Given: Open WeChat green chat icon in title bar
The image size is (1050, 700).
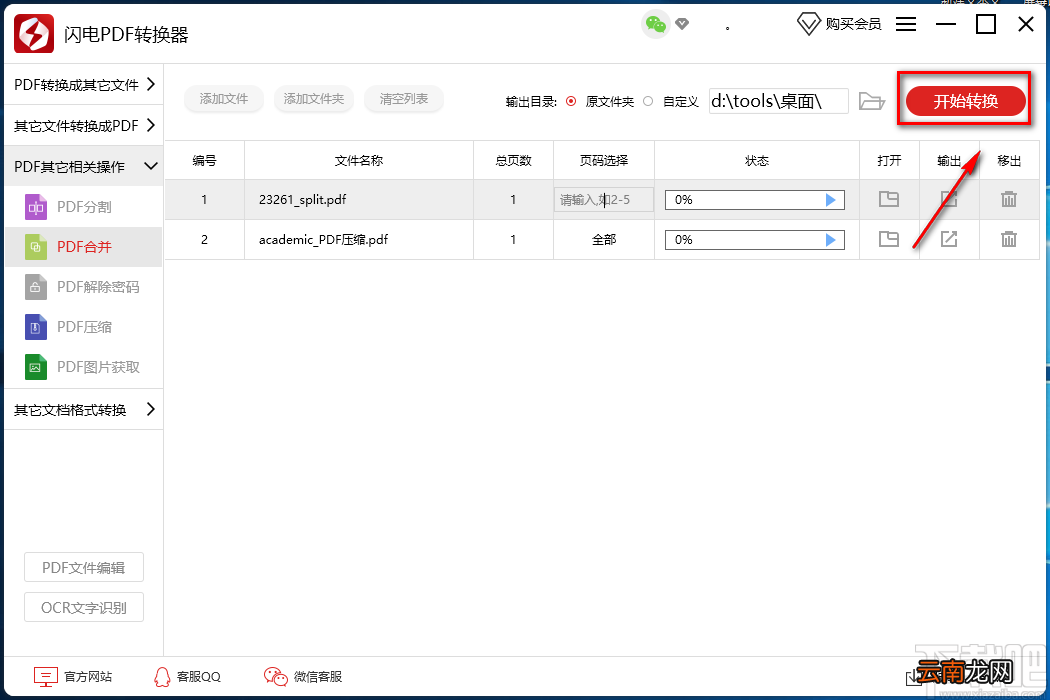Looking at the screenshot, I should [x=656, y=25].
